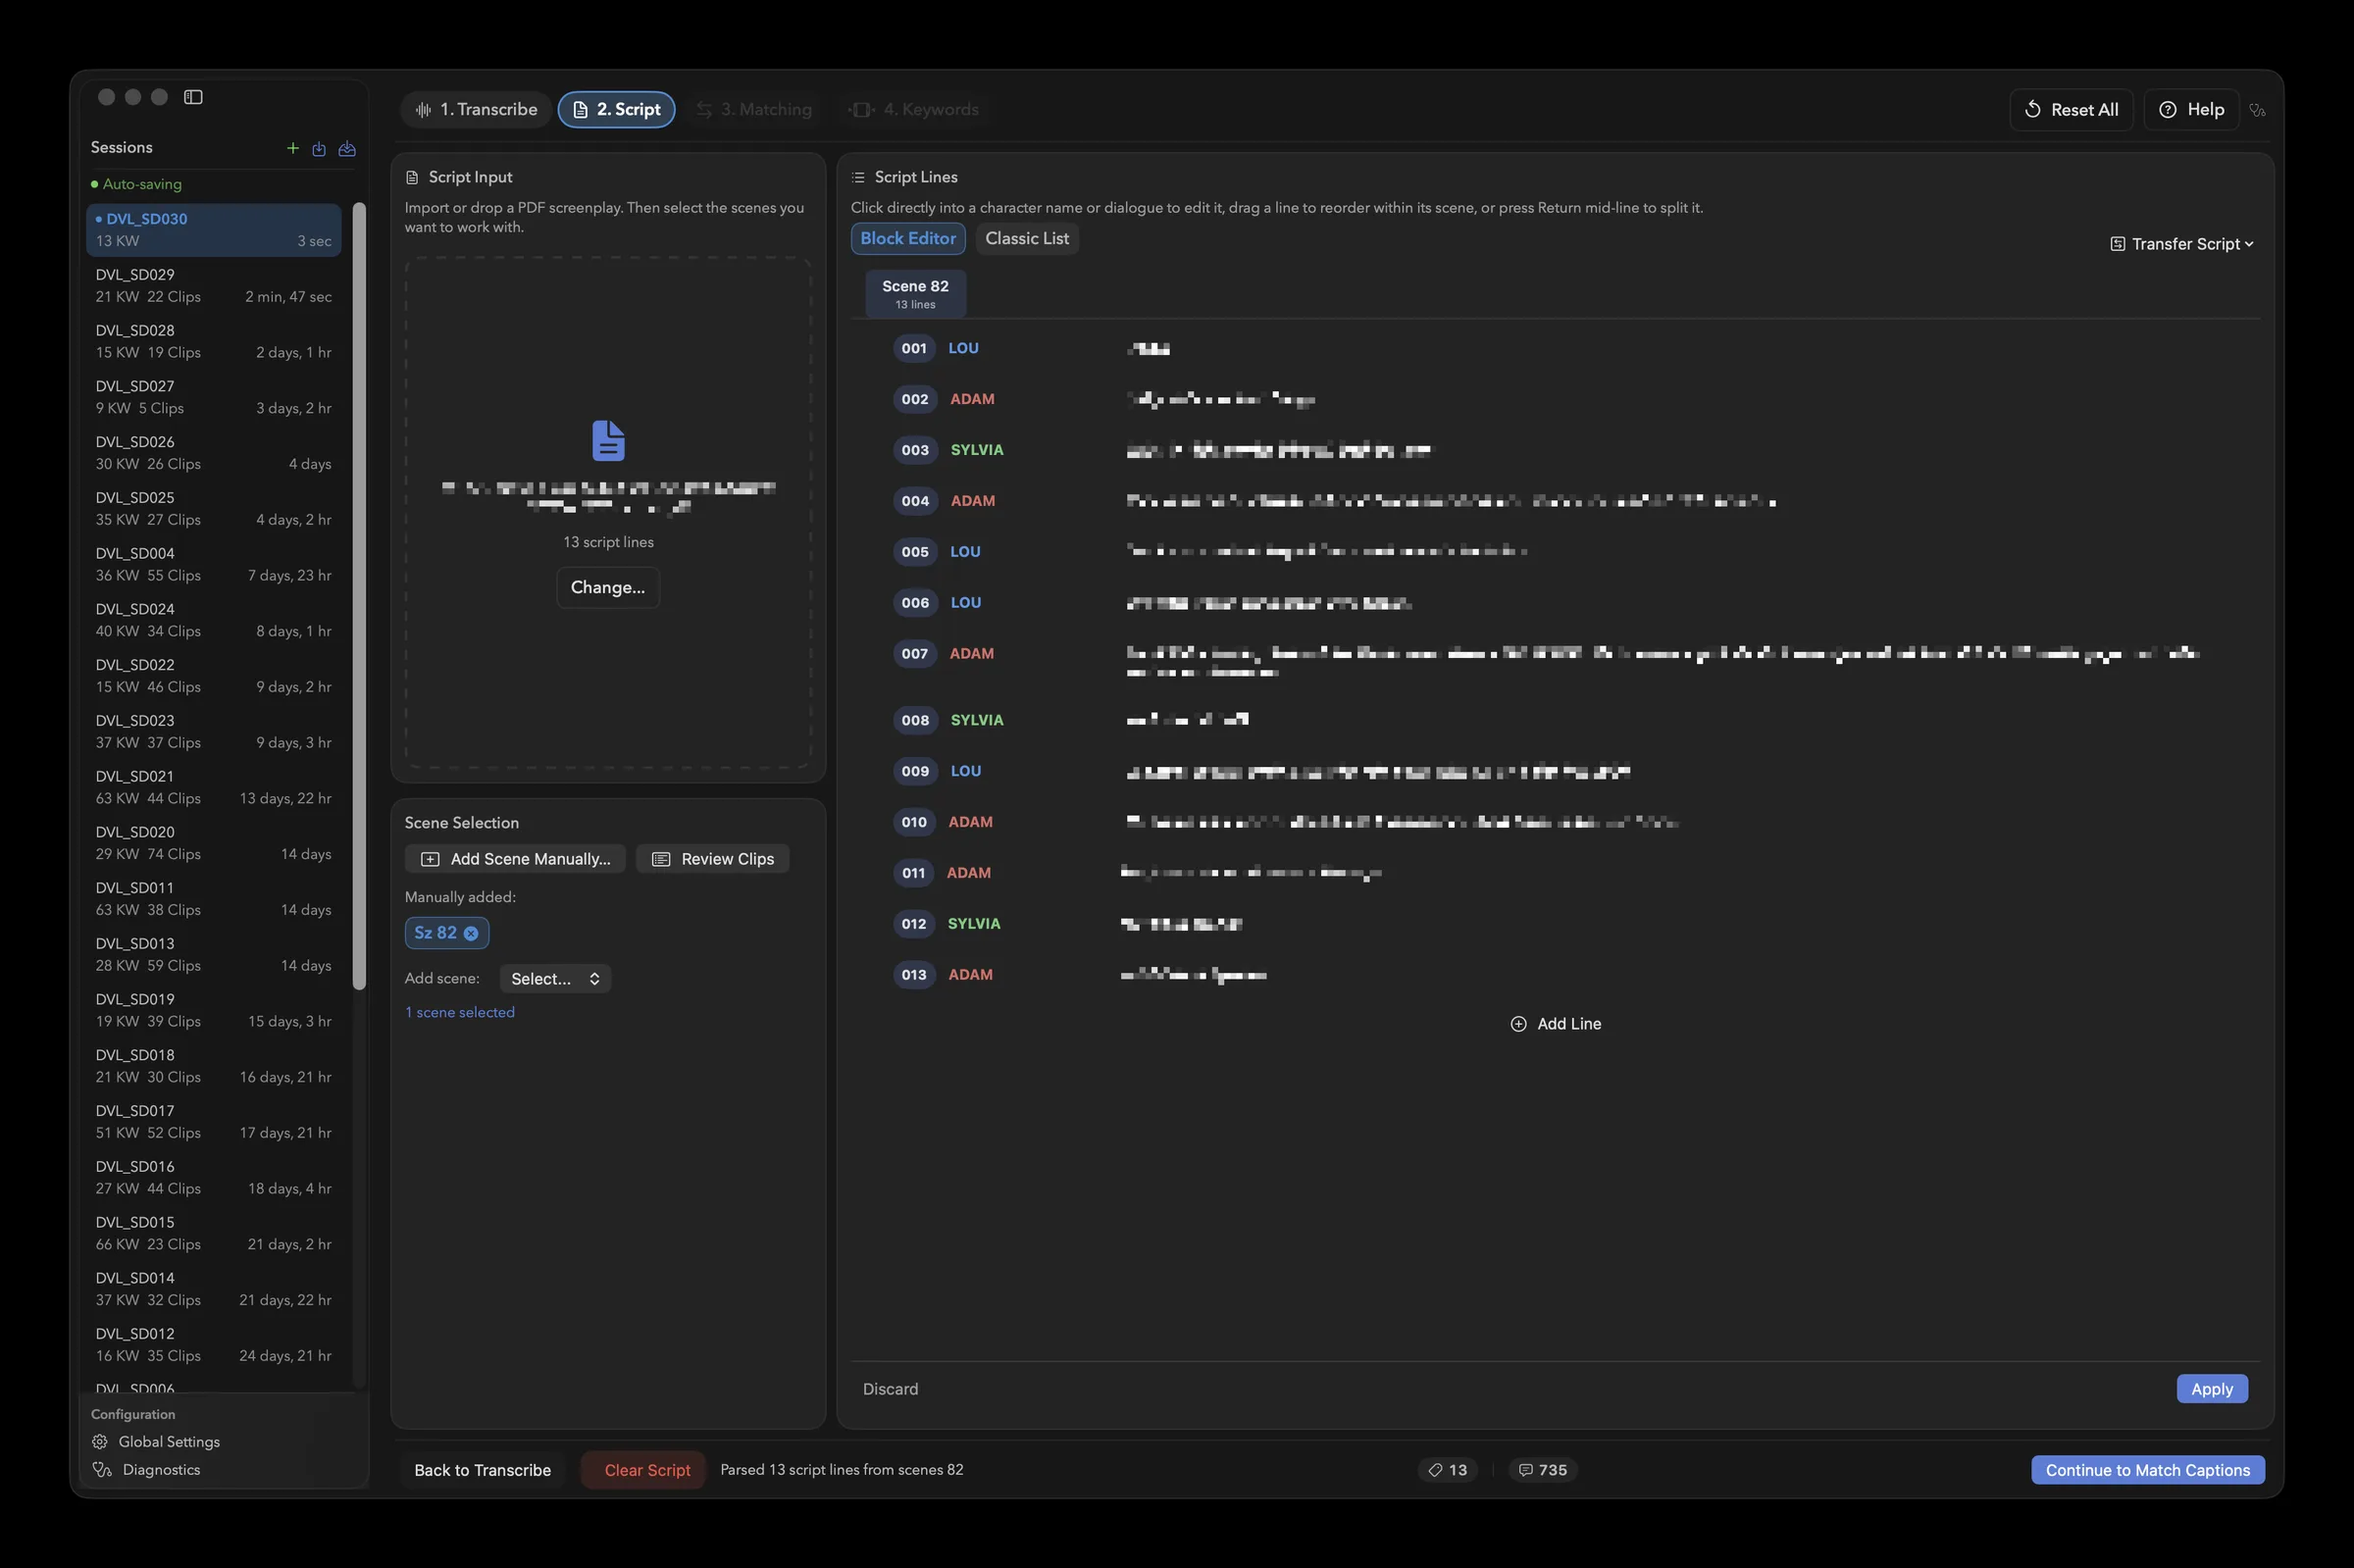Open the Add scene Select dropdown

[x=555, y=978]
